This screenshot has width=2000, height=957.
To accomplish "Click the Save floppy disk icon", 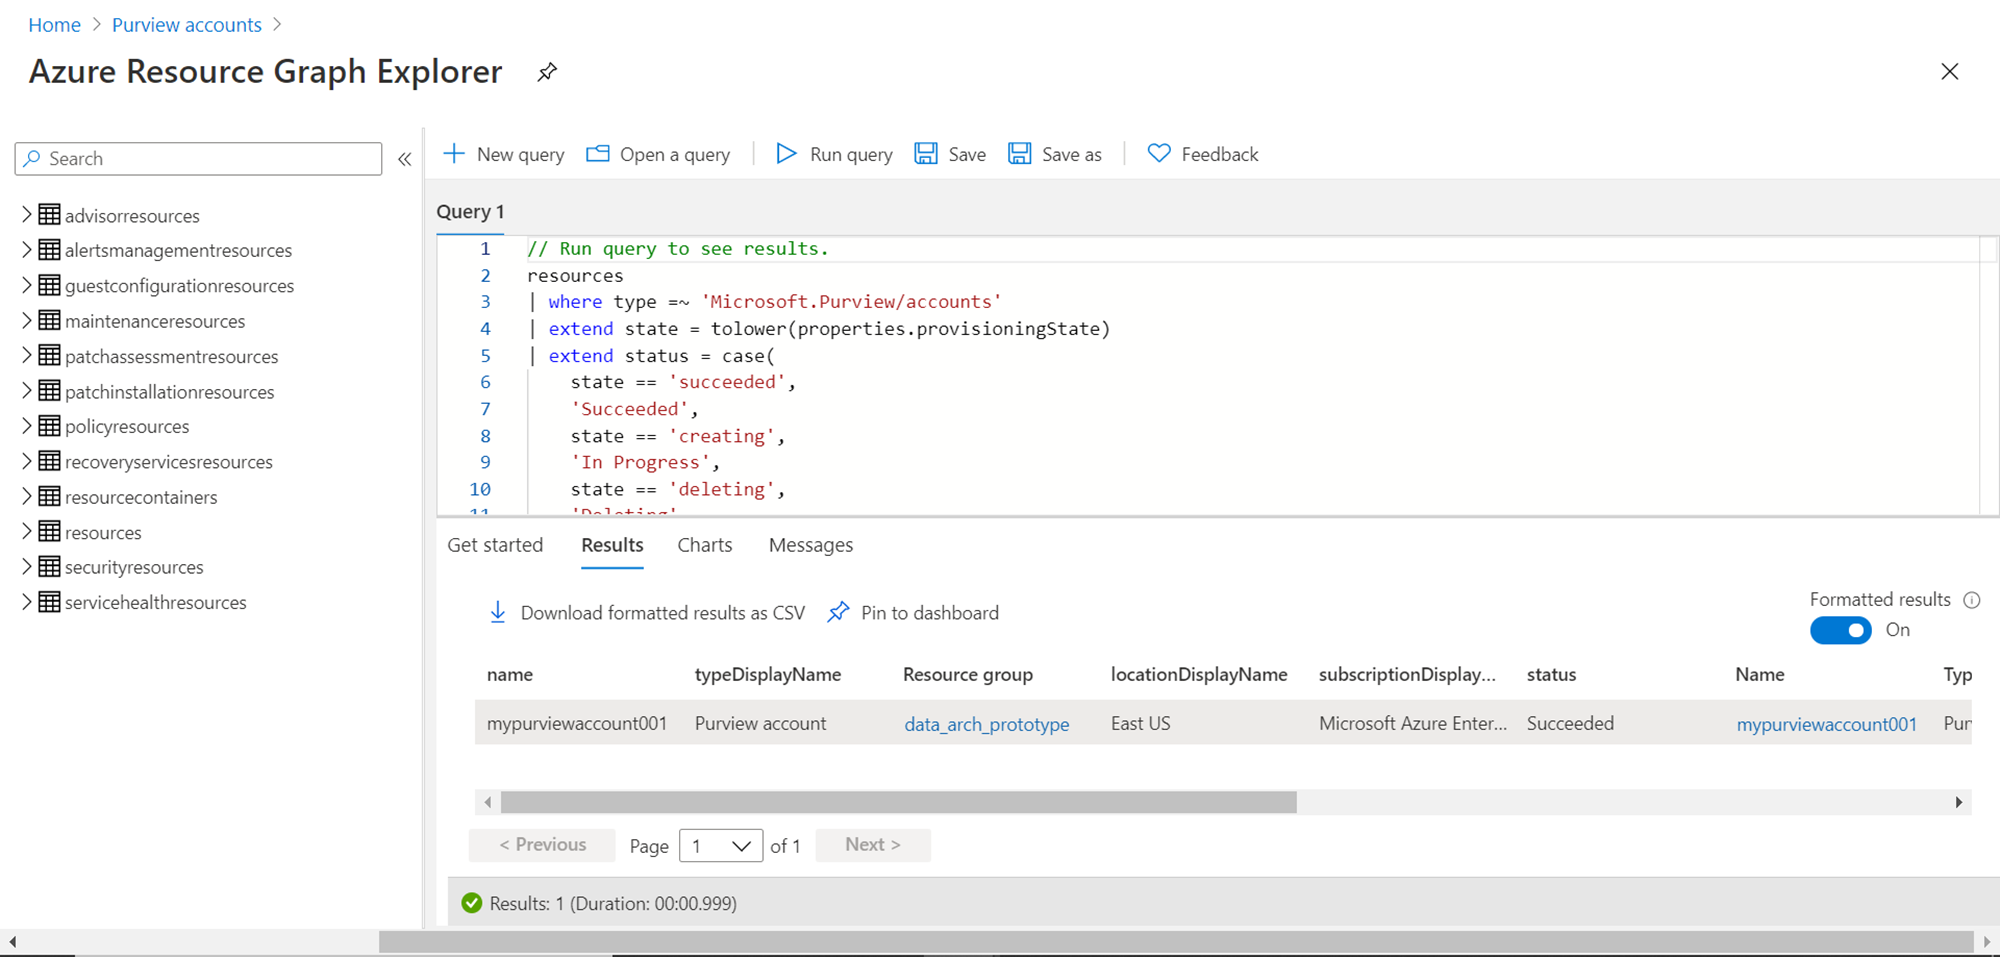I will [926, 154].
